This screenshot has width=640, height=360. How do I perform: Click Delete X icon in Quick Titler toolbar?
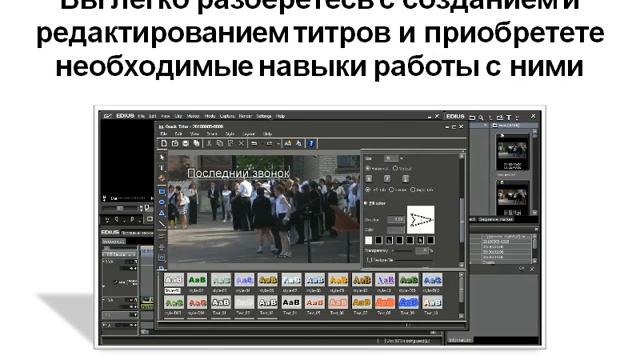[241, 144]
